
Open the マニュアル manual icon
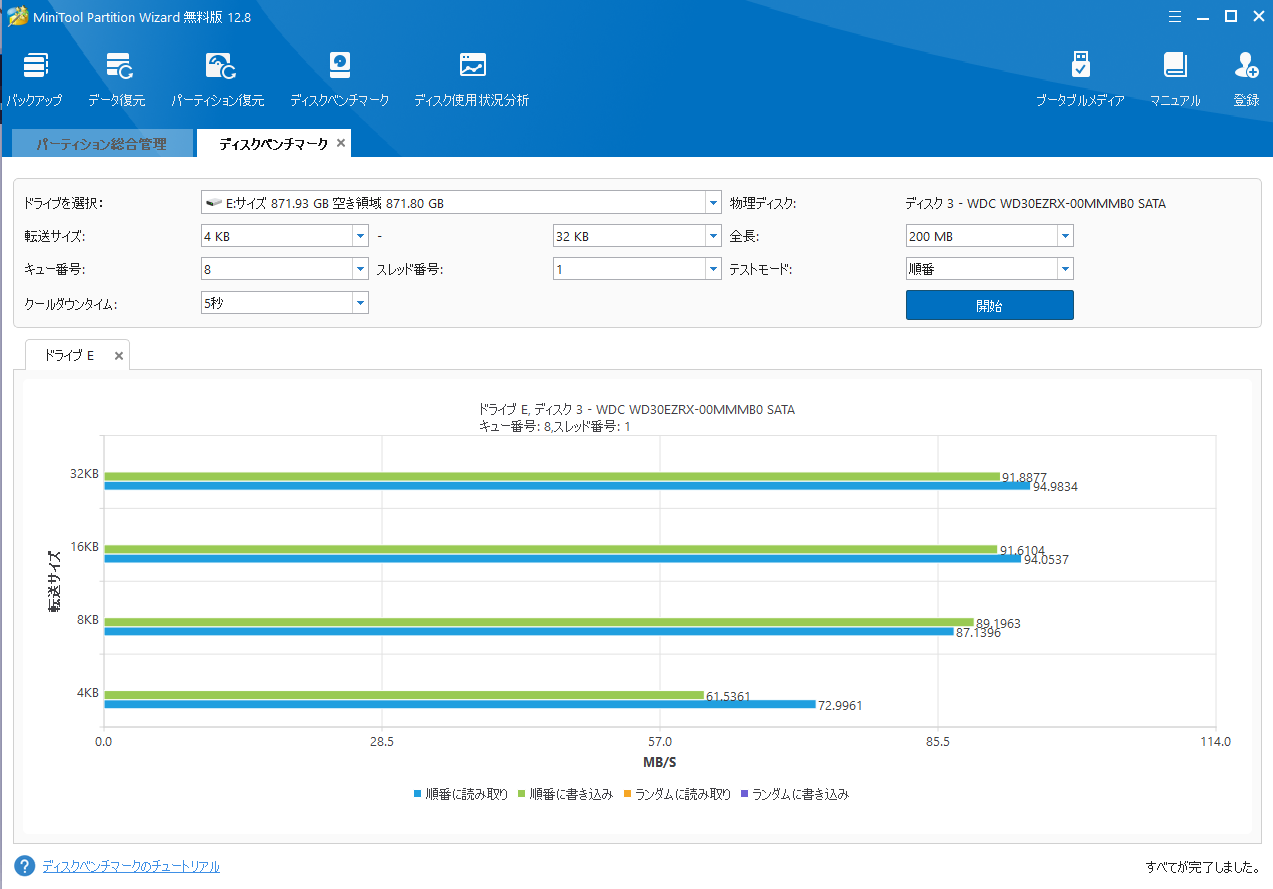click(x=1175, y=67)
